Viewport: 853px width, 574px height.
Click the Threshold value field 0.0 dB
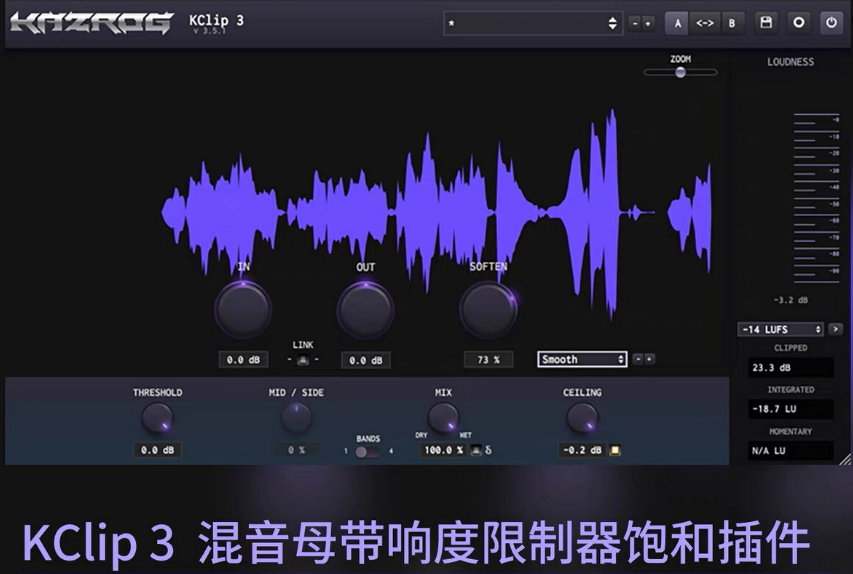[157, 450]
